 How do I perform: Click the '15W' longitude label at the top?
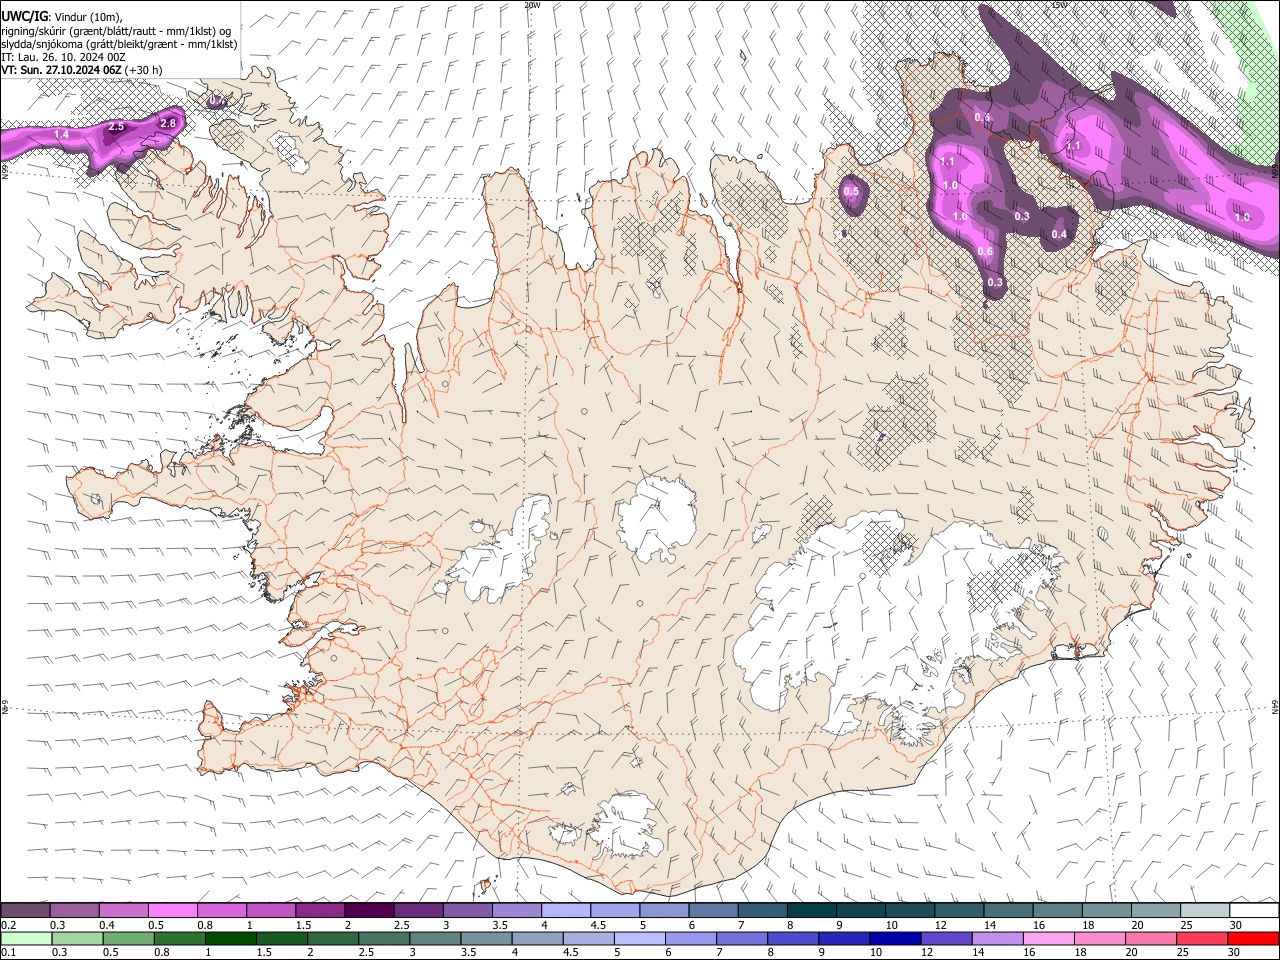(1058, 5)
